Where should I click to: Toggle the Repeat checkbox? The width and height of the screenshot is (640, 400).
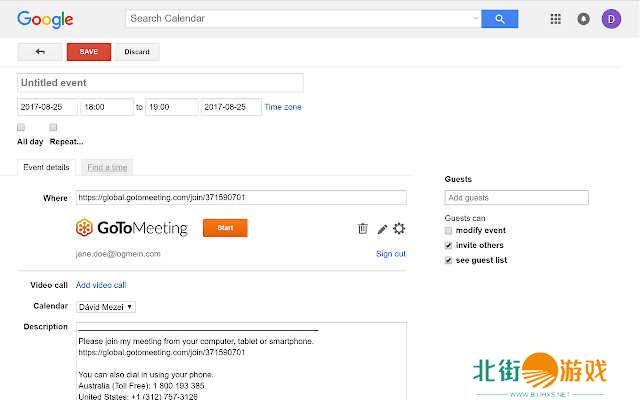point(53,128)
